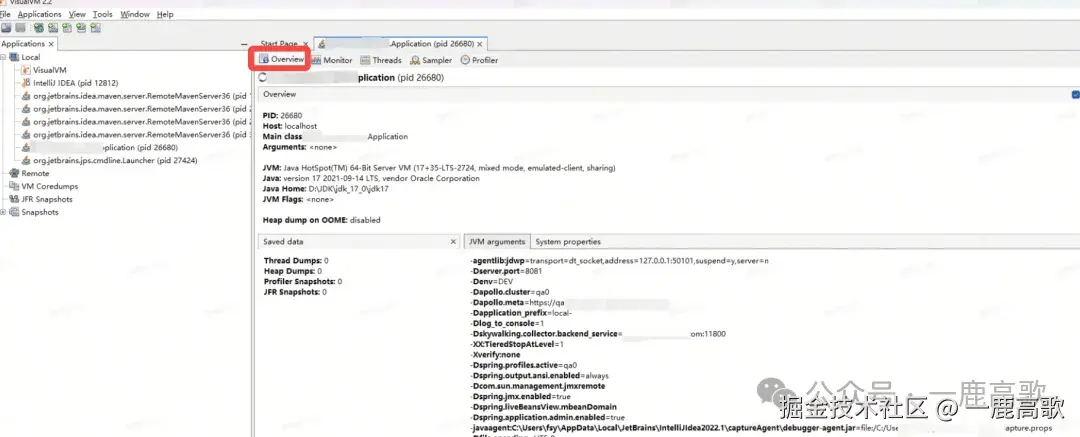This screenshot has height=437, width=1080.
Task: Switch to the Monitor tab
Action: pos(331,61)
